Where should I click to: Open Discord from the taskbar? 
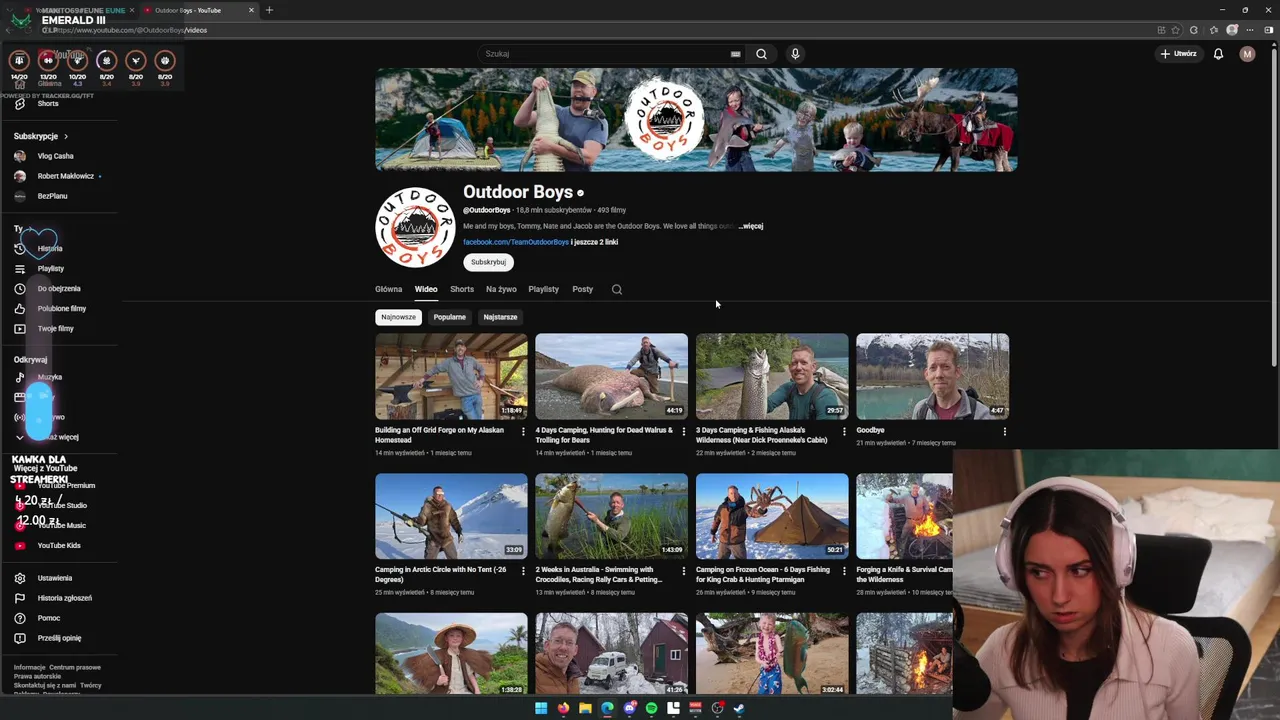point(629,708)
